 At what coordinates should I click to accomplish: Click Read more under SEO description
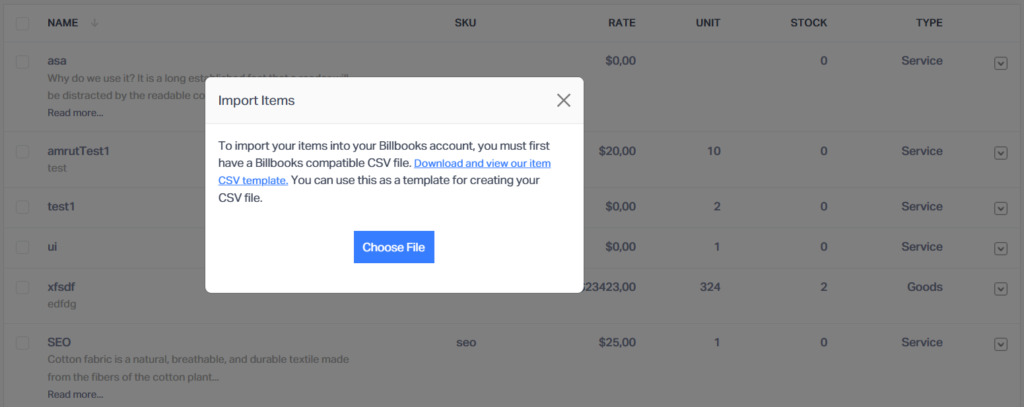(x=75, y=394)
